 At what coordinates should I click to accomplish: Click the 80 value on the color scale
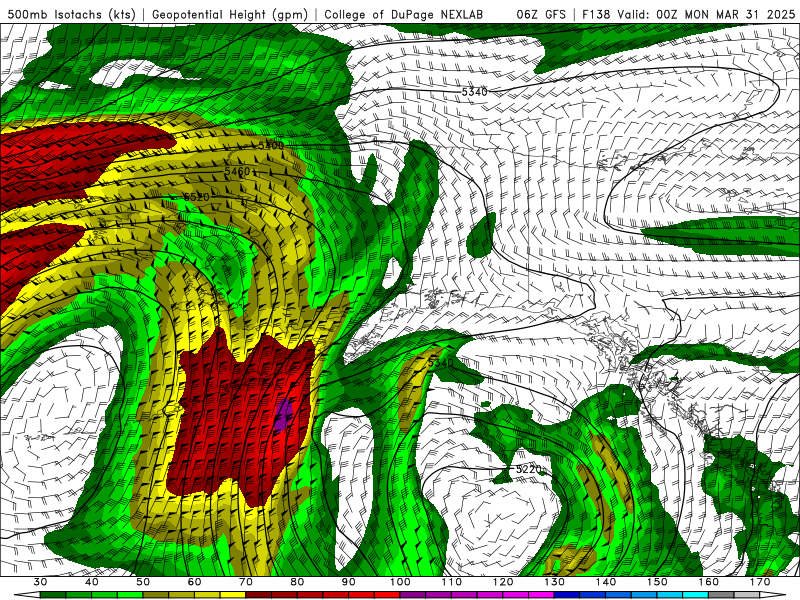(297, 582)
